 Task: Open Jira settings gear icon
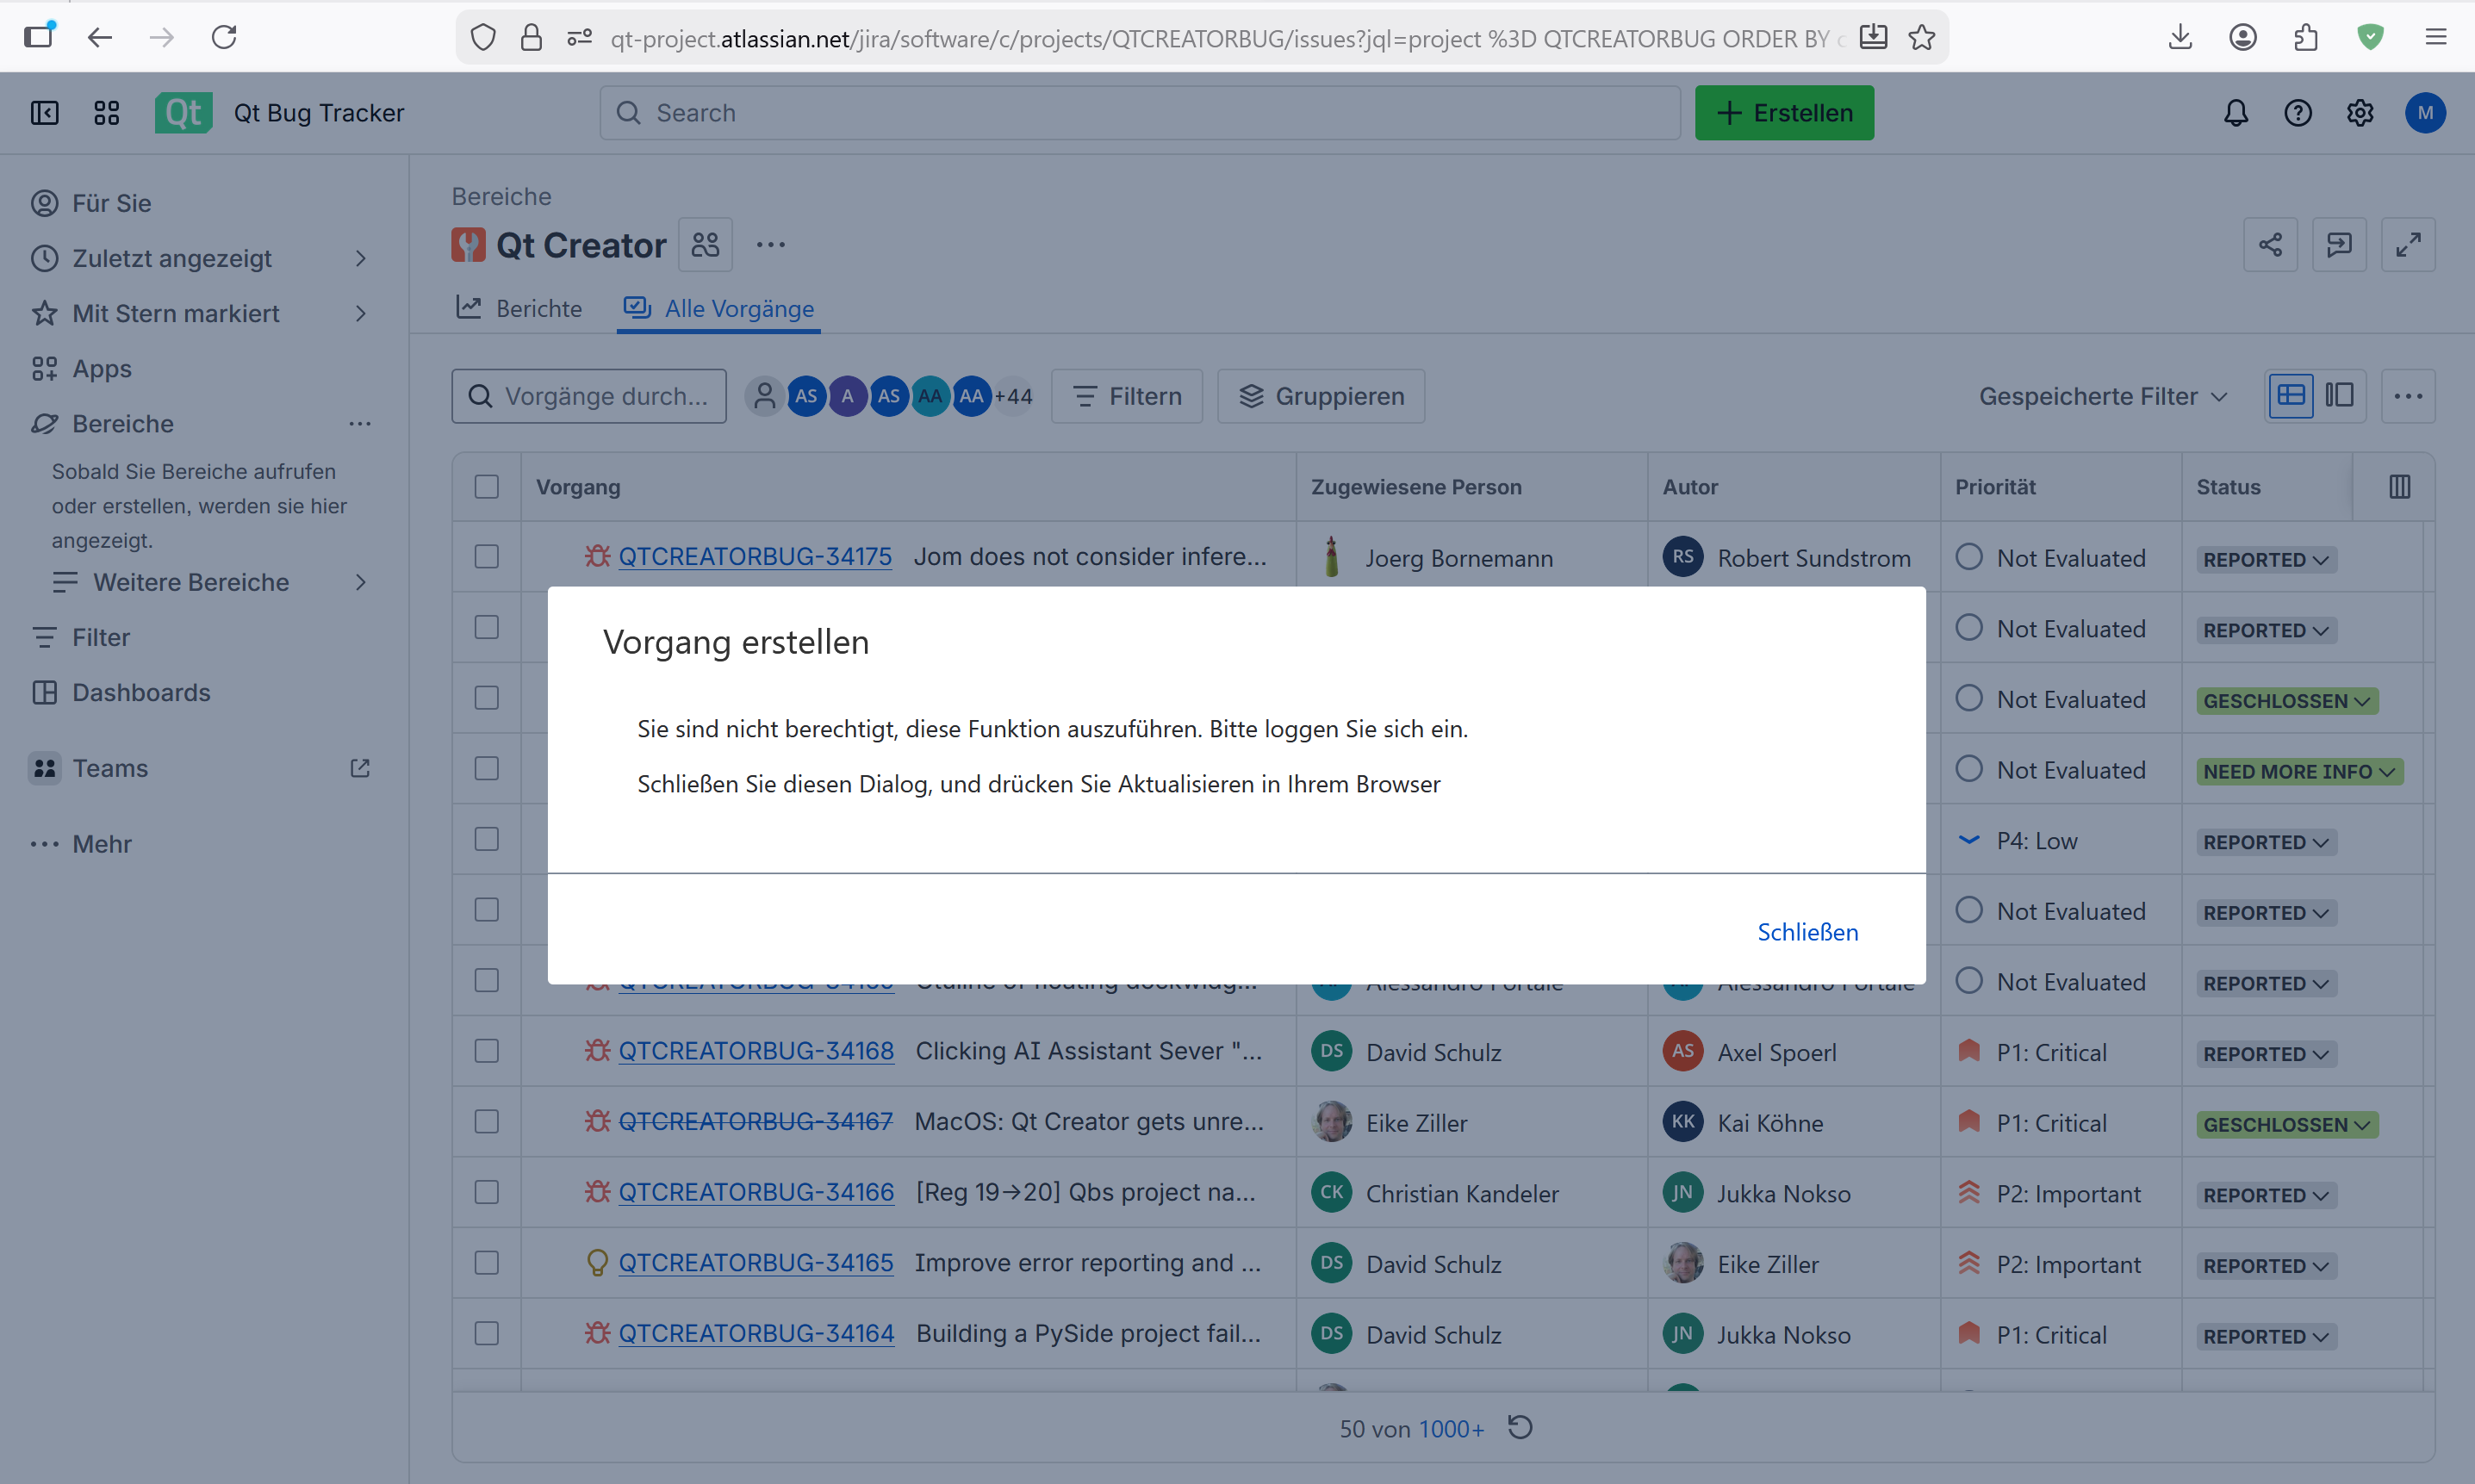2359,113
